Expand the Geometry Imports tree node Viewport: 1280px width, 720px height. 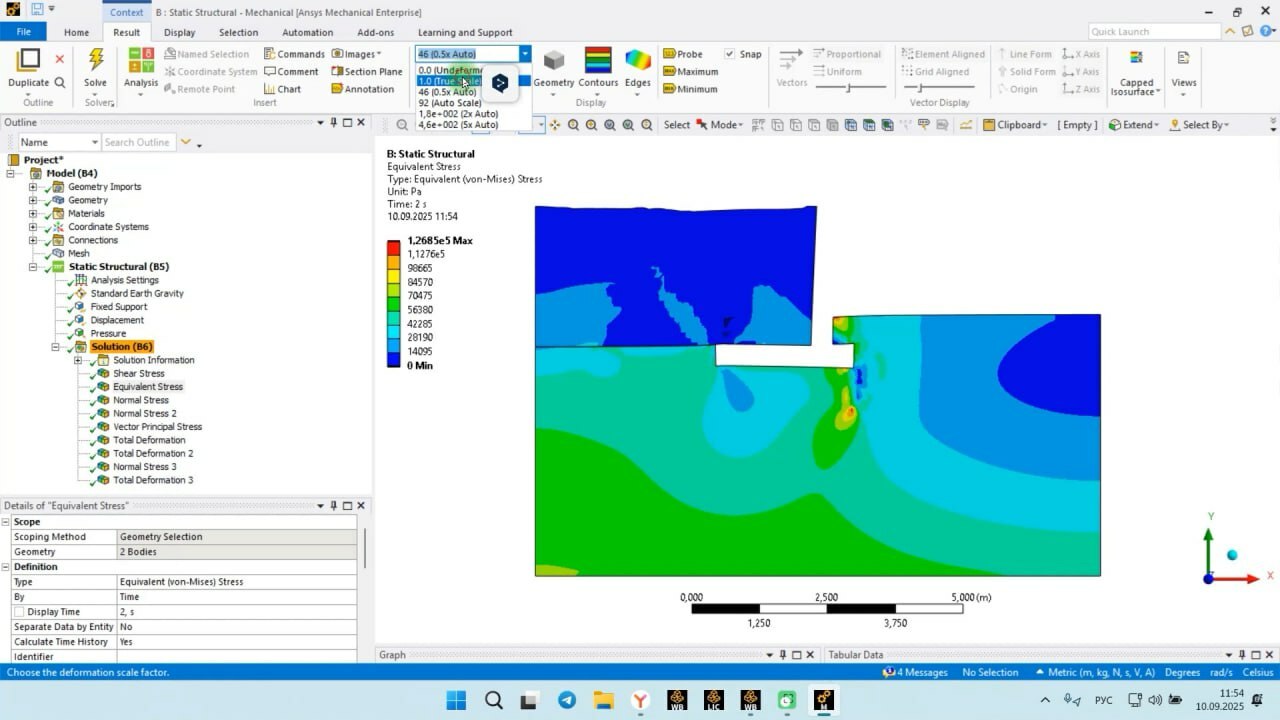(x=33, y=187)
